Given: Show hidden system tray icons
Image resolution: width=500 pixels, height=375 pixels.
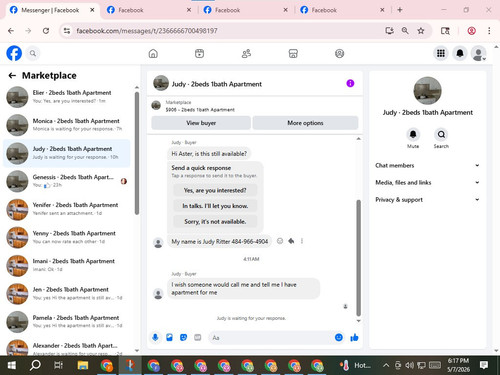Looking at the screenshot, I should click(386, 365).
